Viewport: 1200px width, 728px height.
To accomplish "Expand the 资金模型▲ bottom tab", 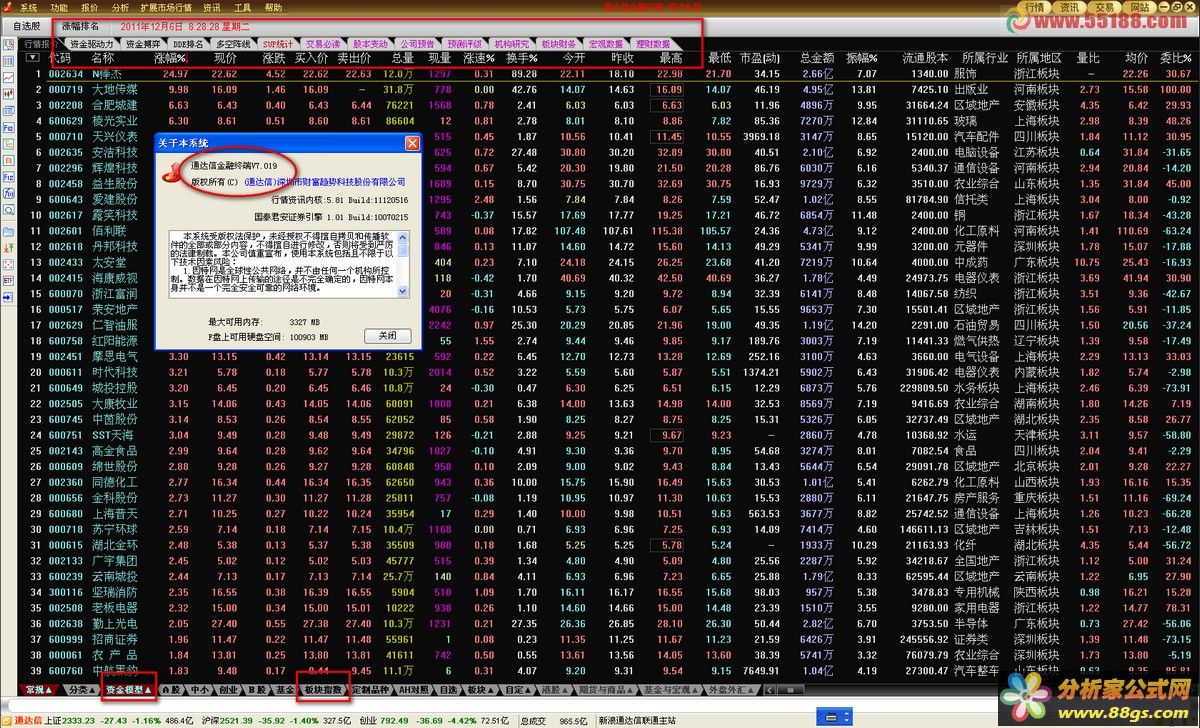I will click(128, 690).
